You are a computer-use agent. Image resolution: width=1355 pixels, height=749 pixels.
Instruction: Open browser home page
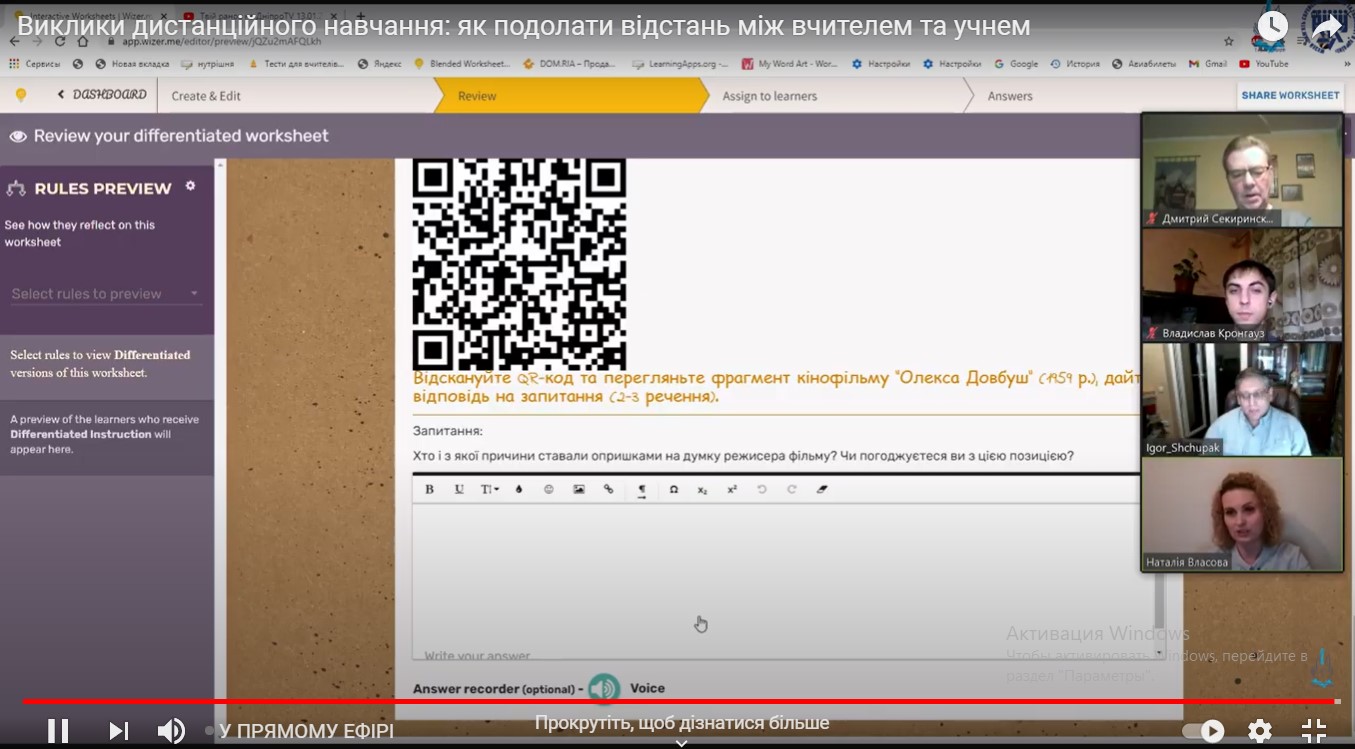83,42
